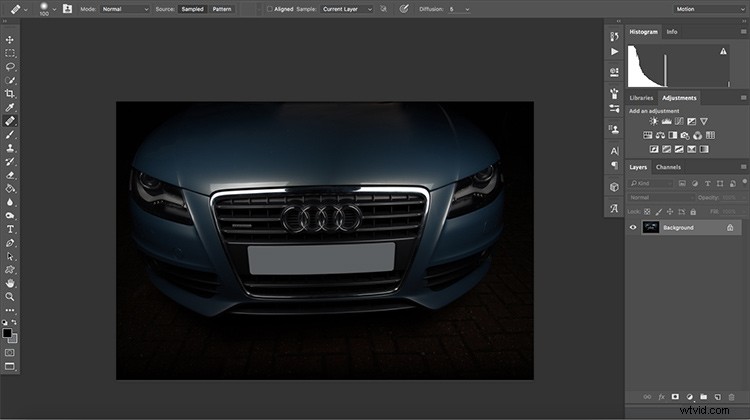Image resolution: width=750 pixels, height=420 pixels.
Task: Open the Sample dropdown showing Current Layer
Action: pyautogui.click(x=346, y=9)
